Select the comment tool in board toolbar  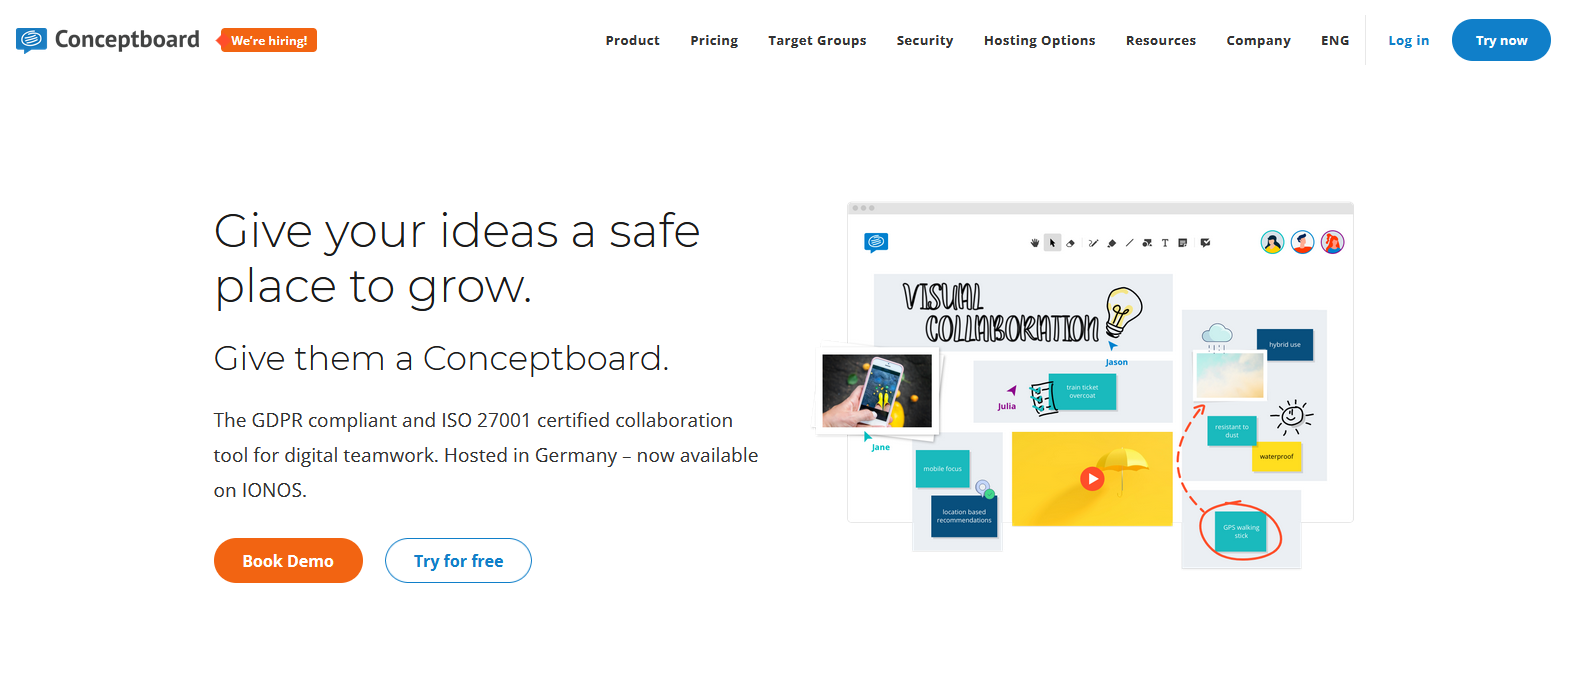(x=1205, y=243)
